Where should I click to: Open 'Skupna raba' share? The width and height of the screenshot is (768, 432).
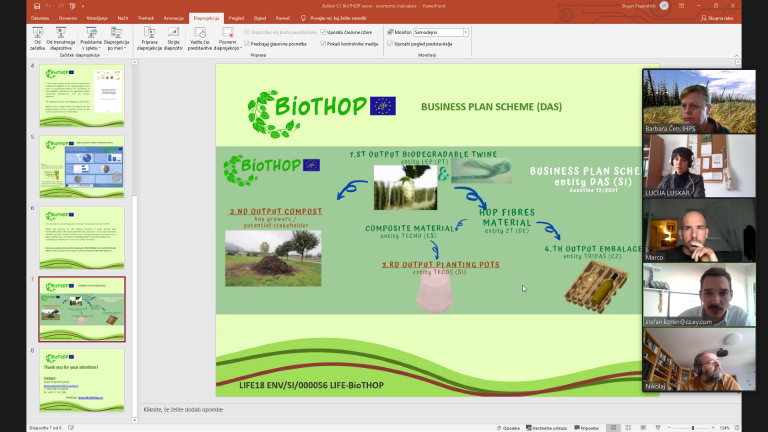click(717, 18)
